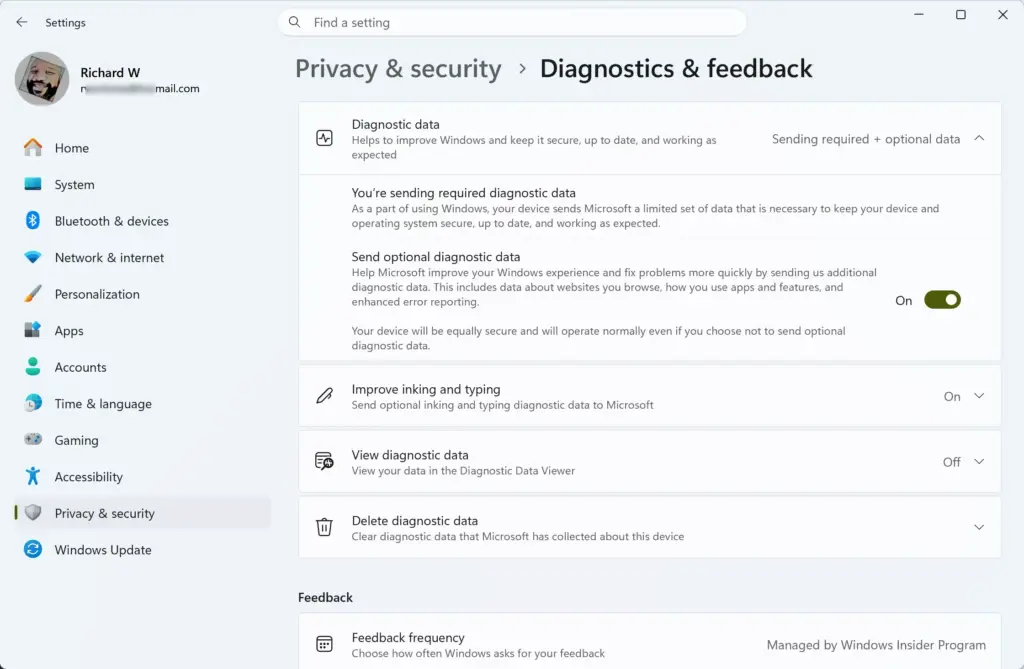This screenshot has width=1024, height=669.
Task: Click the Apps icon in sidebar
Action: tap(33, 331)
